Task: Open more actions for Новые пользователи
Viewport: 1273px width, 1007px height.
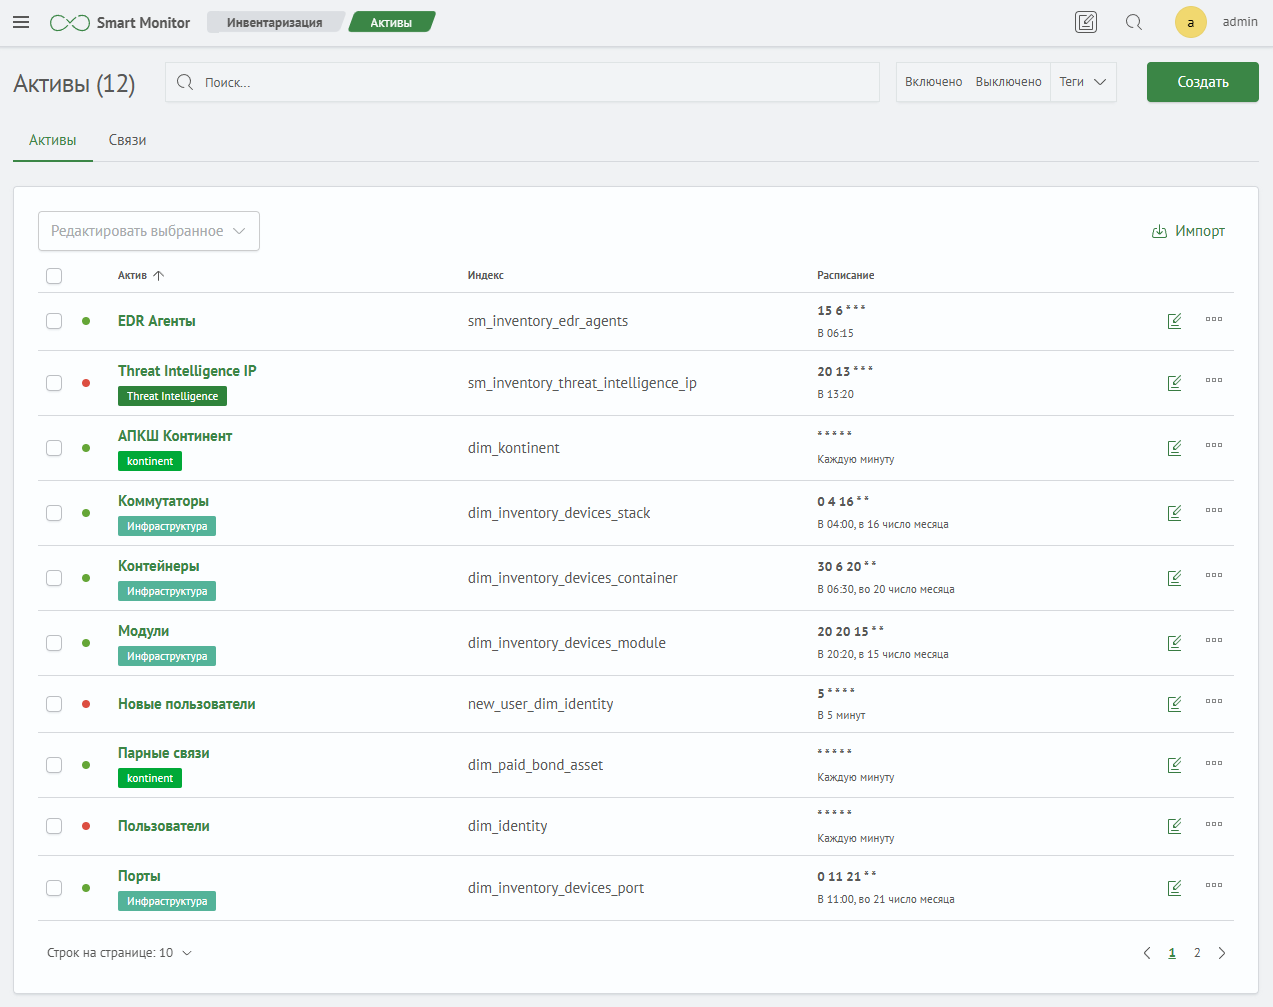Action: tap(1214, 701)
